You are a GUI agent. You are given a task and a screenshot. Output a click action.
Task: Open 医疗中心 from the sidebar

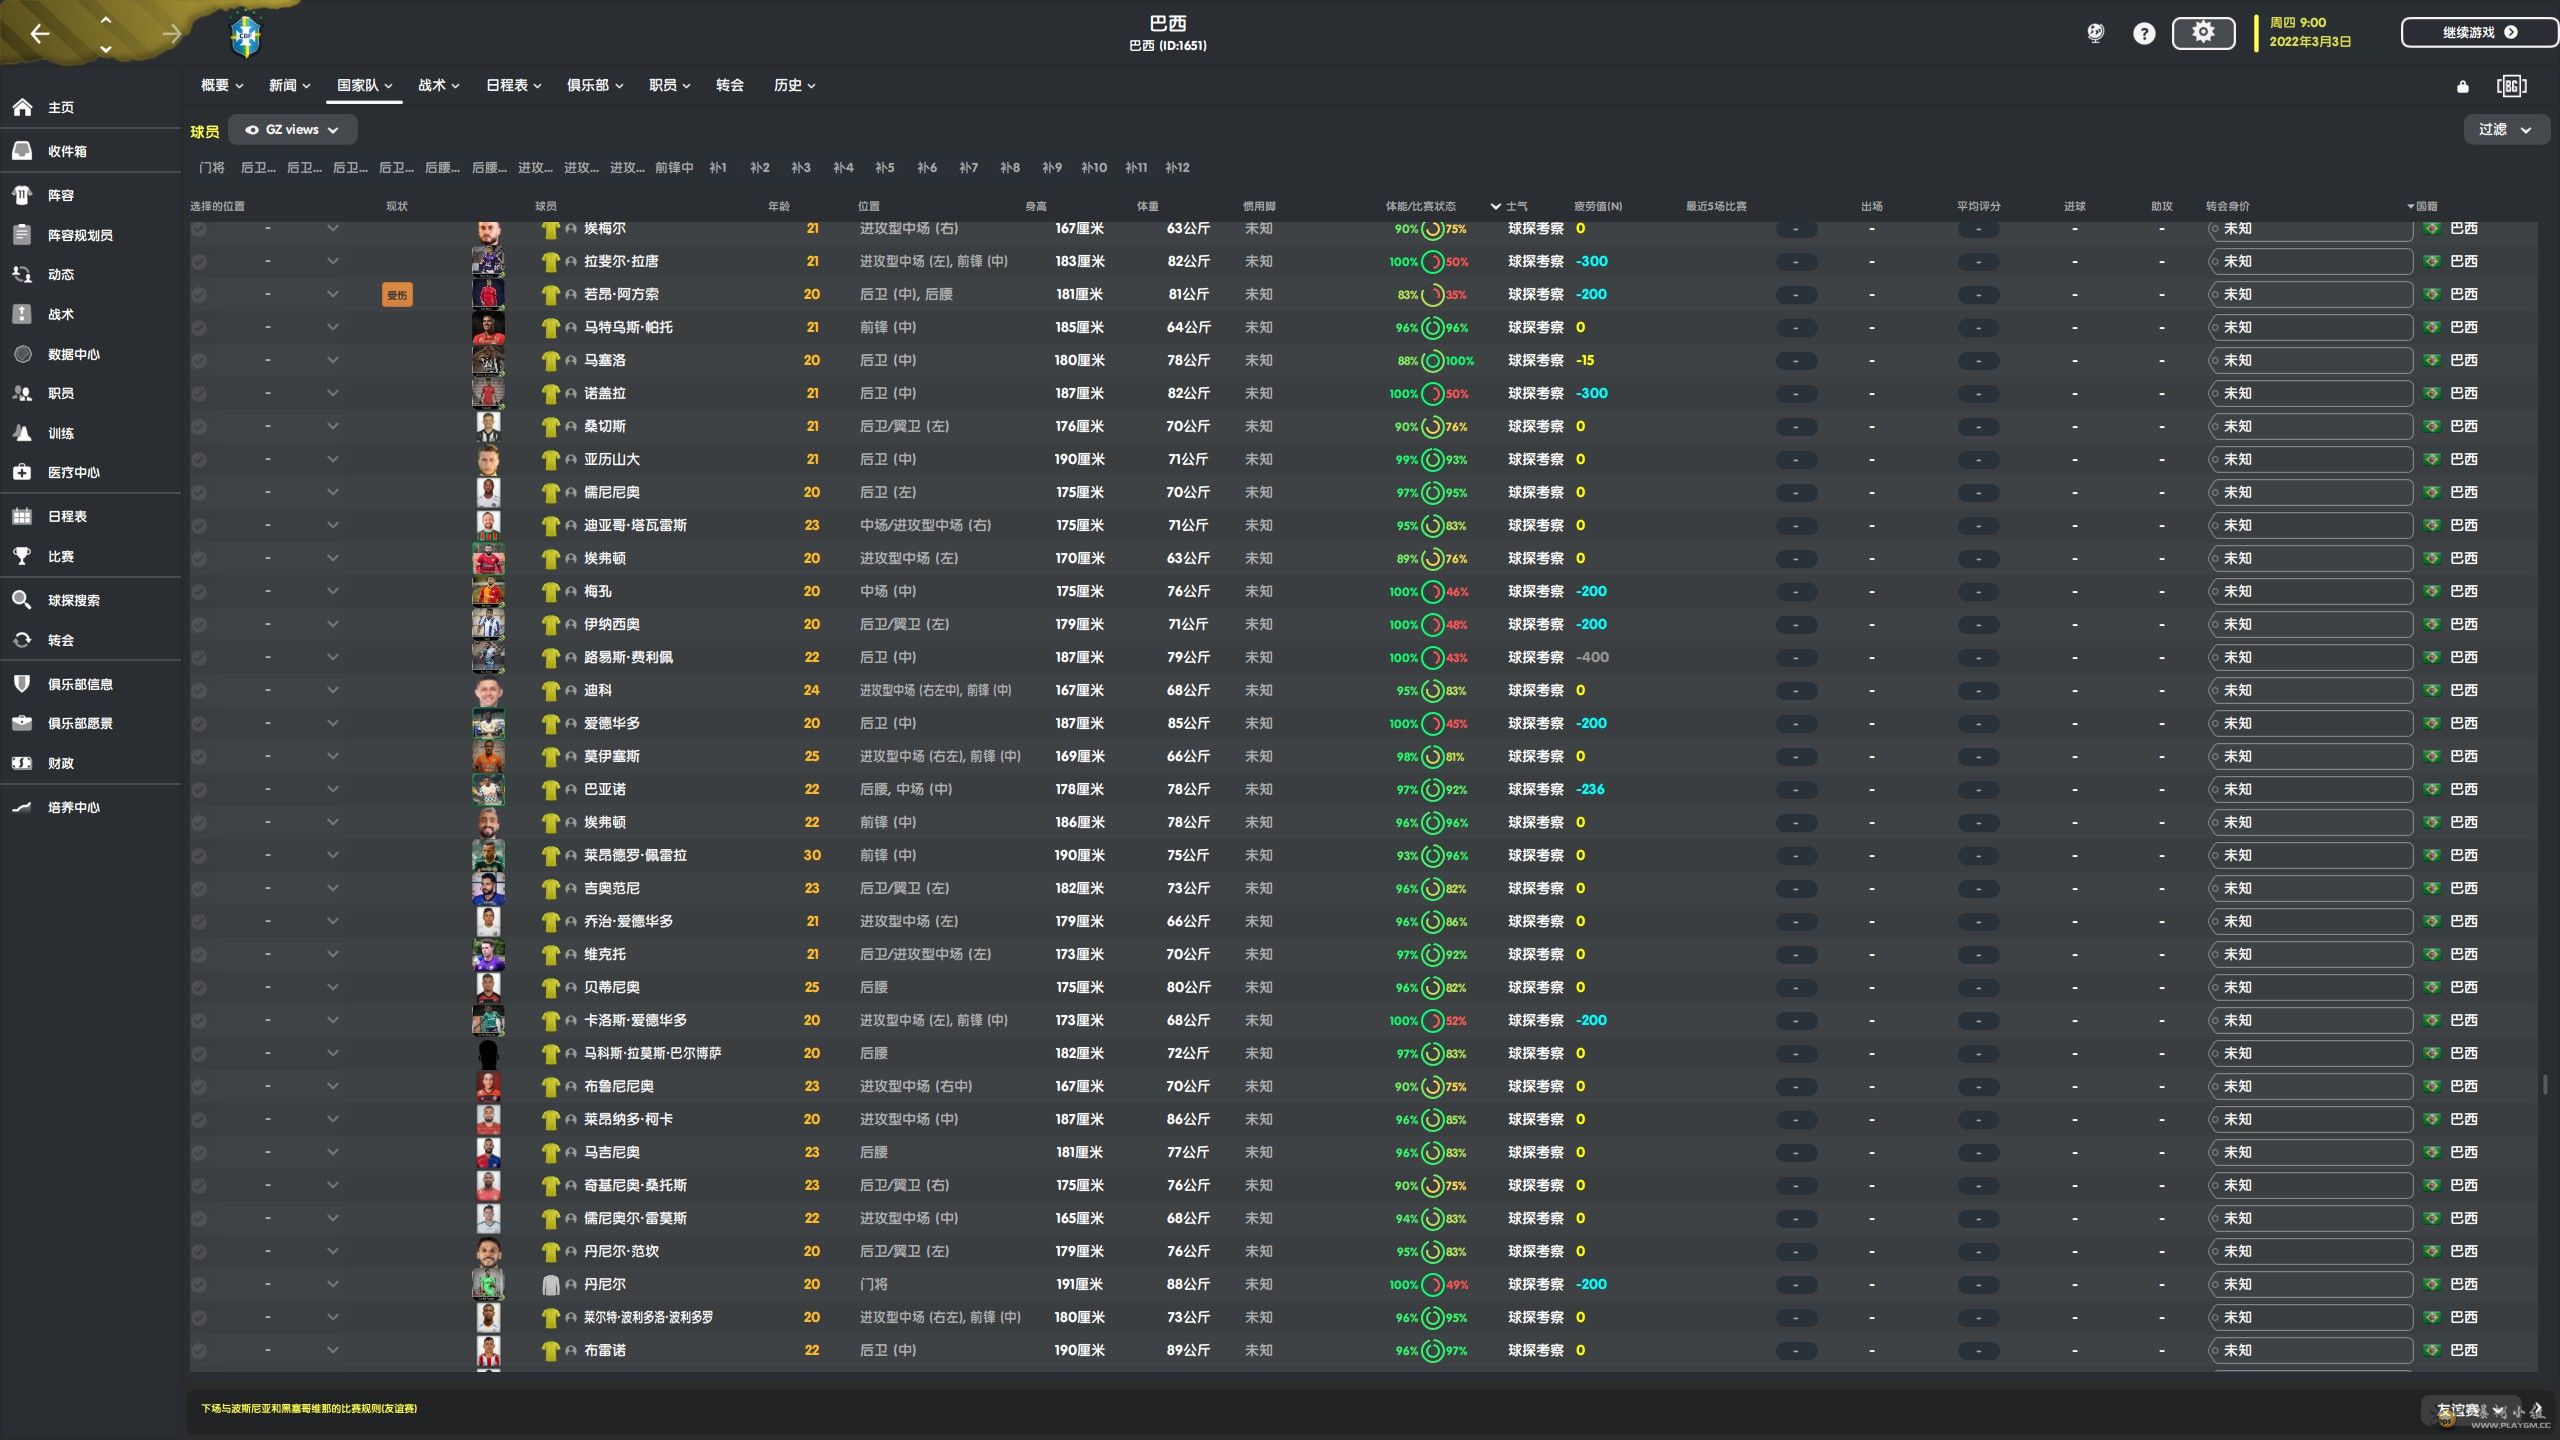click(x=73, y=473)
